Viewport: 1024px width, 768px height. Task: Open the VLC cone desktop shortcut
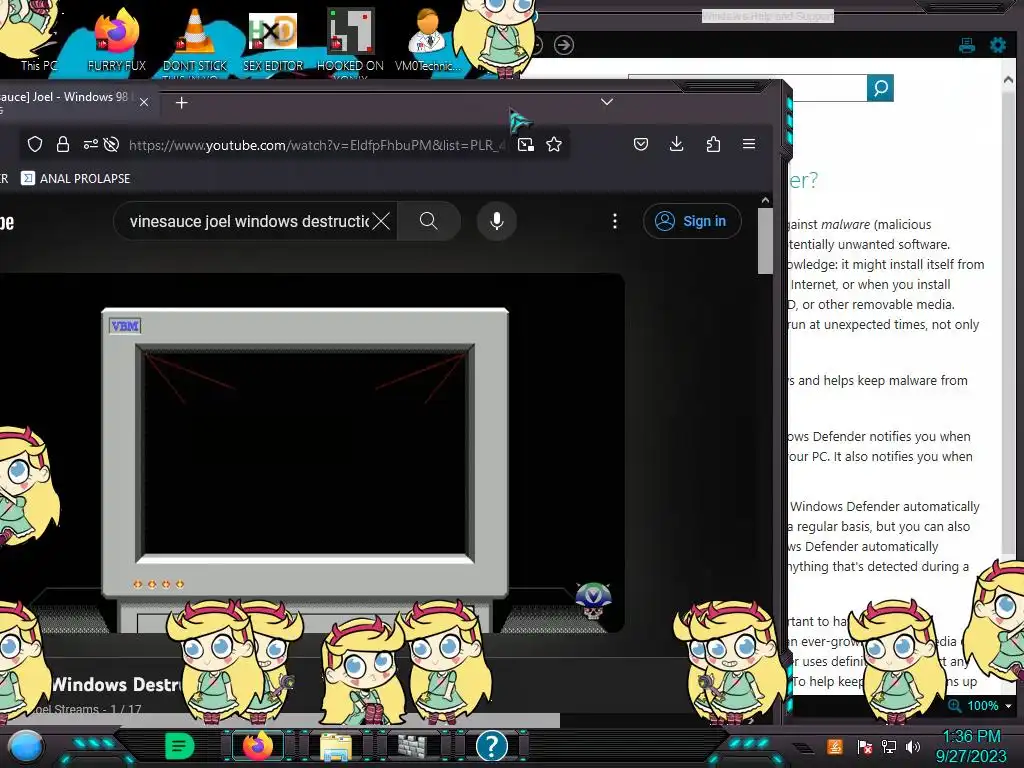click(195, 39)
